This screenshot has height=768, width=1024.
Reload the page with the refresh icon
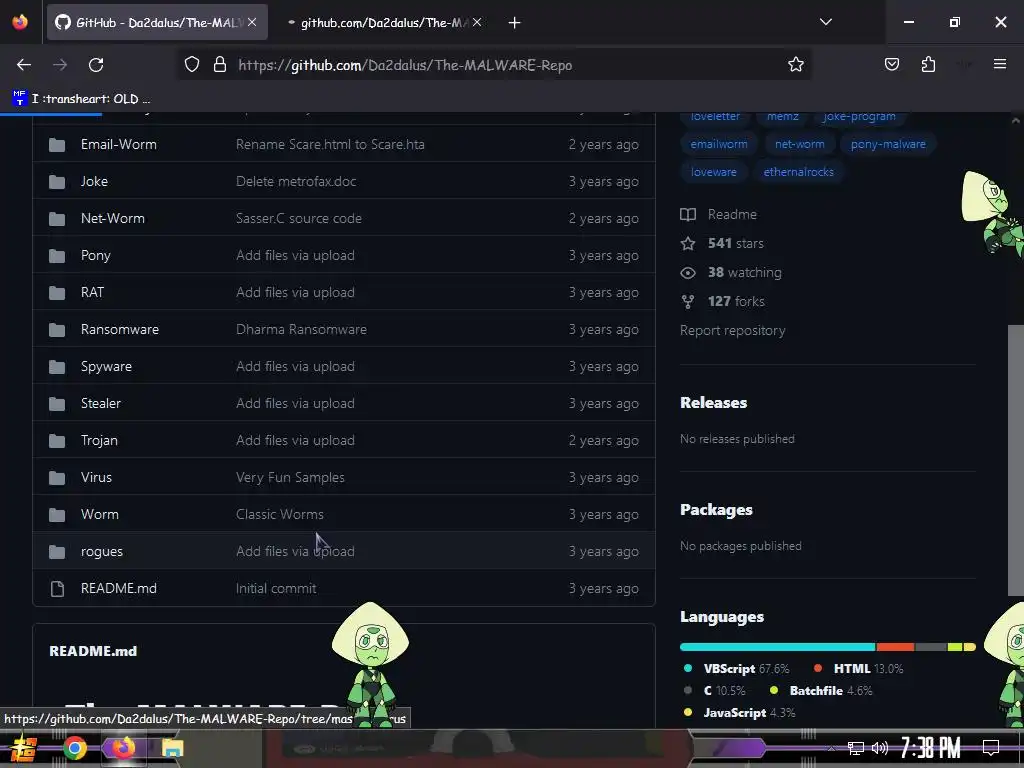(96, 65)
